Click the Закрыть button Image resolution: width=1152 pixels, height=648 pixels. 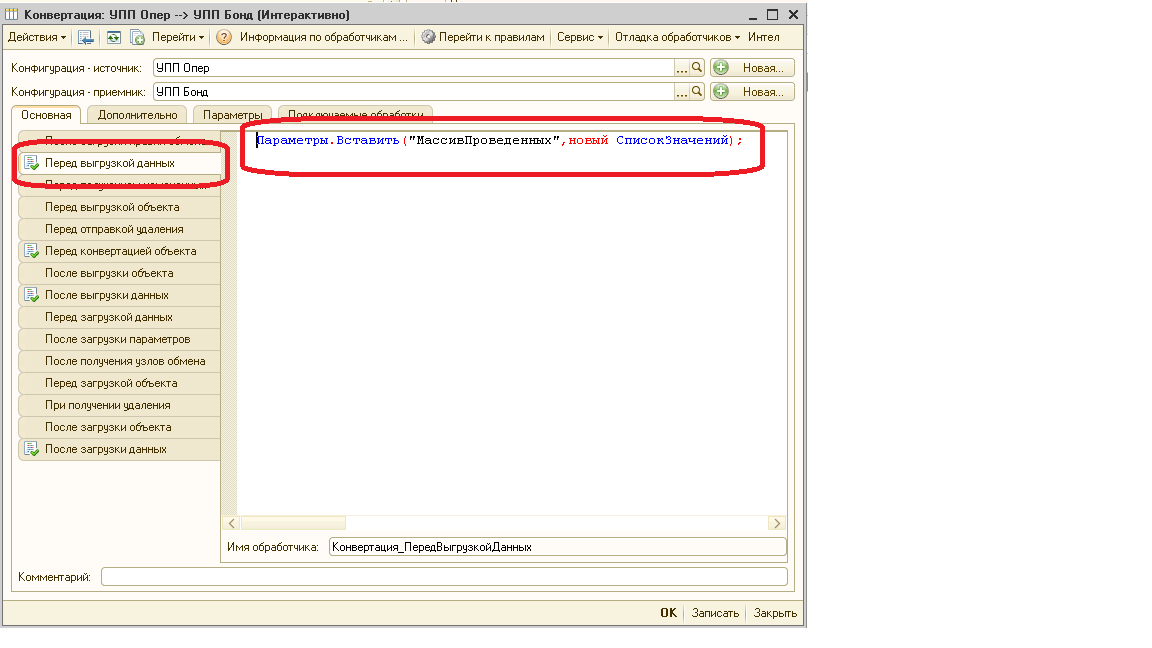tap(775, 613)
